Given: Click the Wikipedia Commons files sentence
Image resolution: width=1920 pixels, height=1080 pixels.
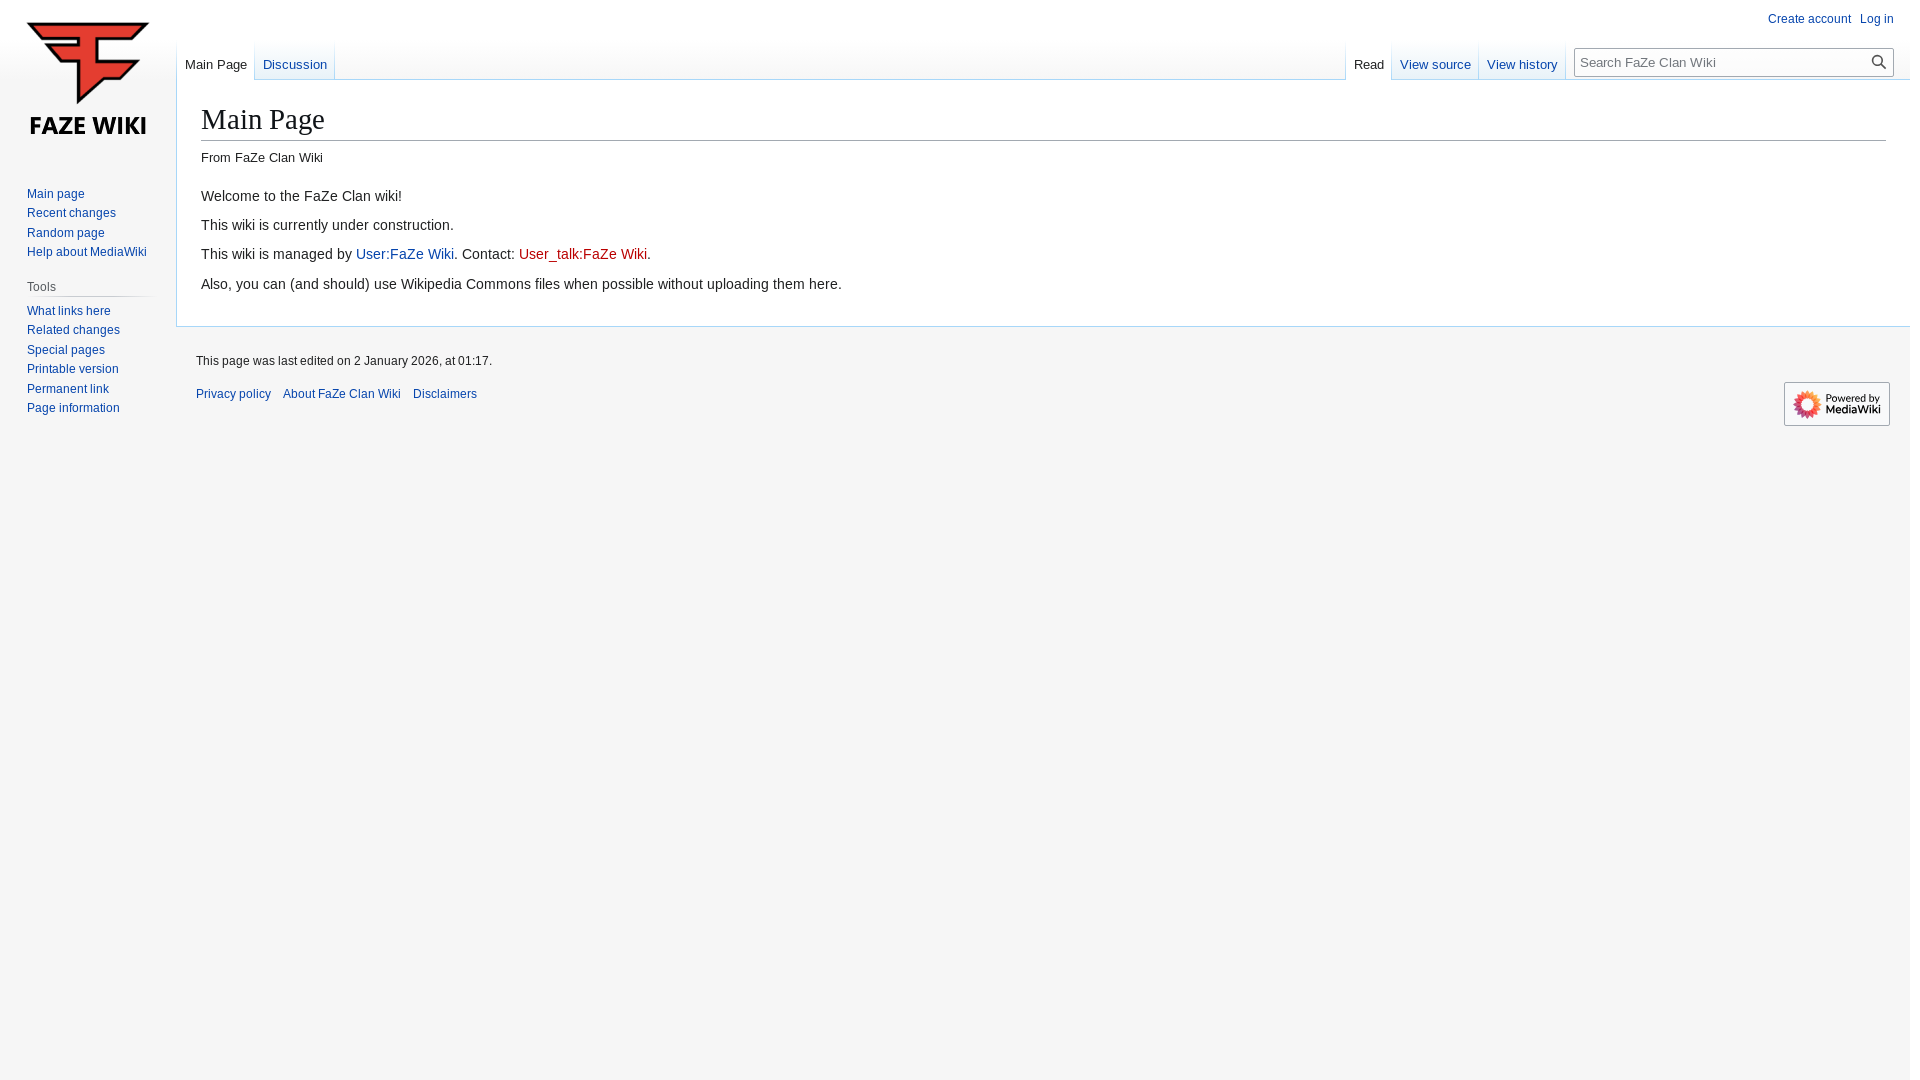Looking at the screenshot, I should pyautogui.click(x=521, y=284).
